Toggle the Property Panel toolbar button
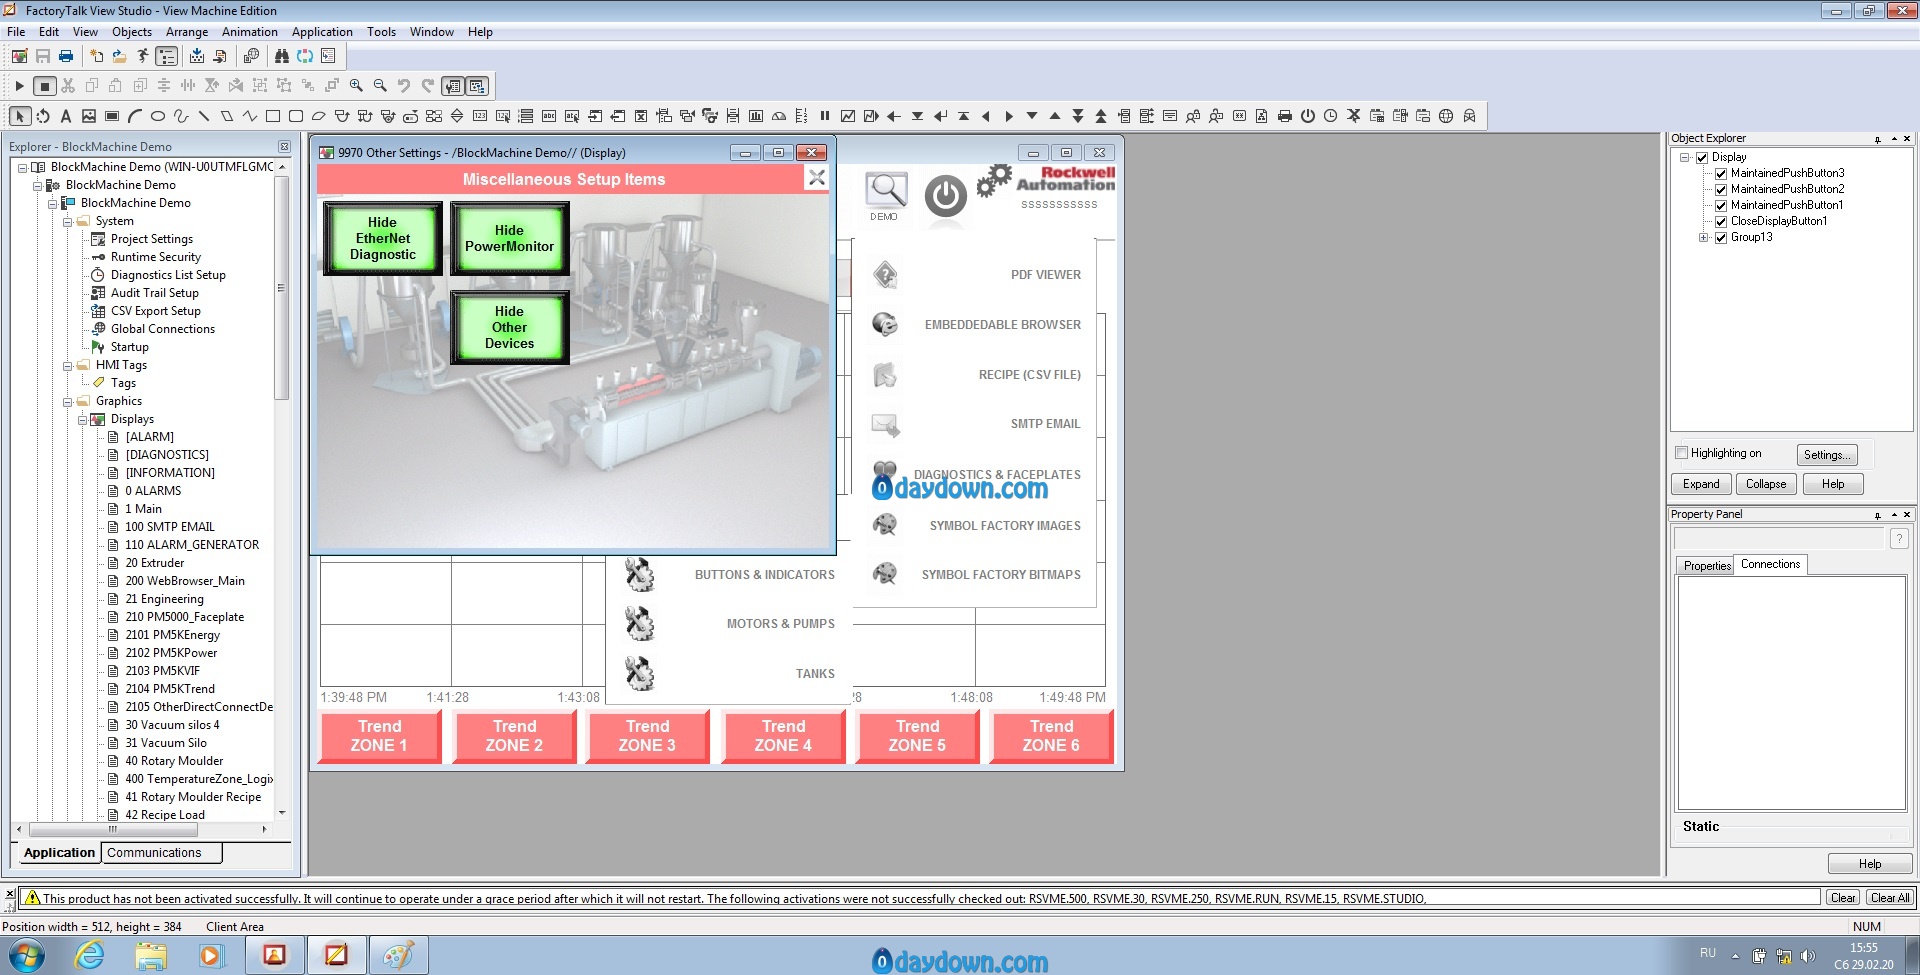Screen dimensions: 1920x975 click(453, 86)
